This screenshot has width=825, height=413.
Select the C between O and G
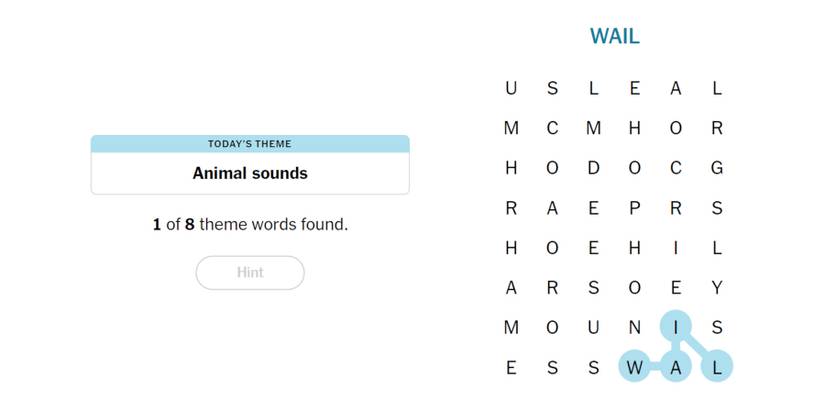pos(676,168)
